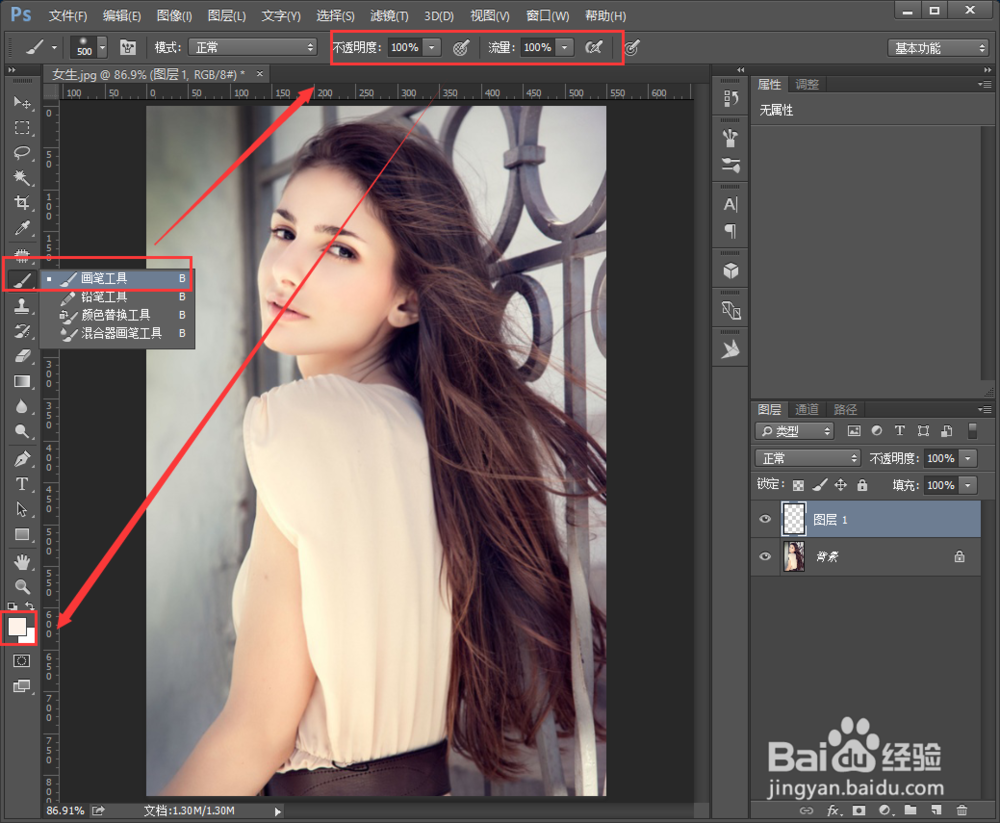Toggle visibility of 图层 1 layer
This screenshot has height=823, width=1000.
tap(765, 519)
